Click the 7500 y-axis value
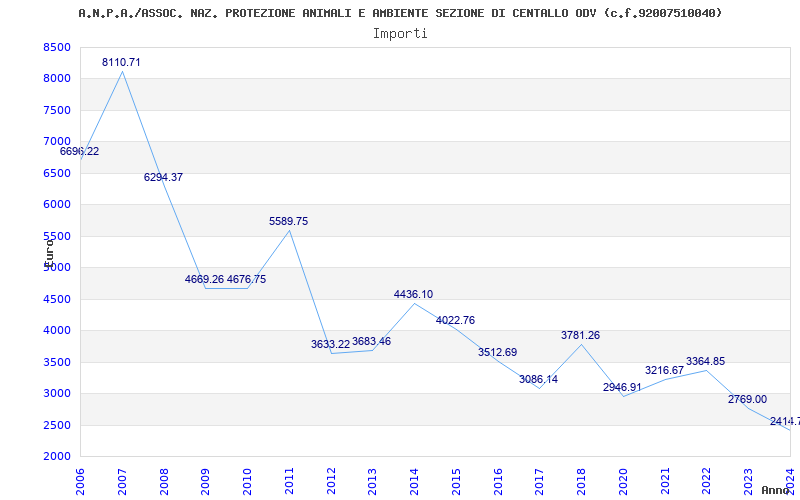The height and width of the screenshot is (500, 800). point(57,110)
